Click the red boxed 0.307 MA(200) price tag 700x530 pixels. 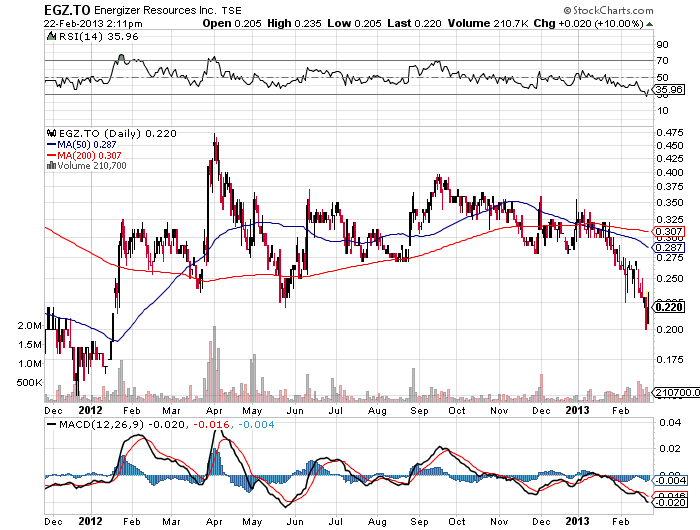[669, 231]
